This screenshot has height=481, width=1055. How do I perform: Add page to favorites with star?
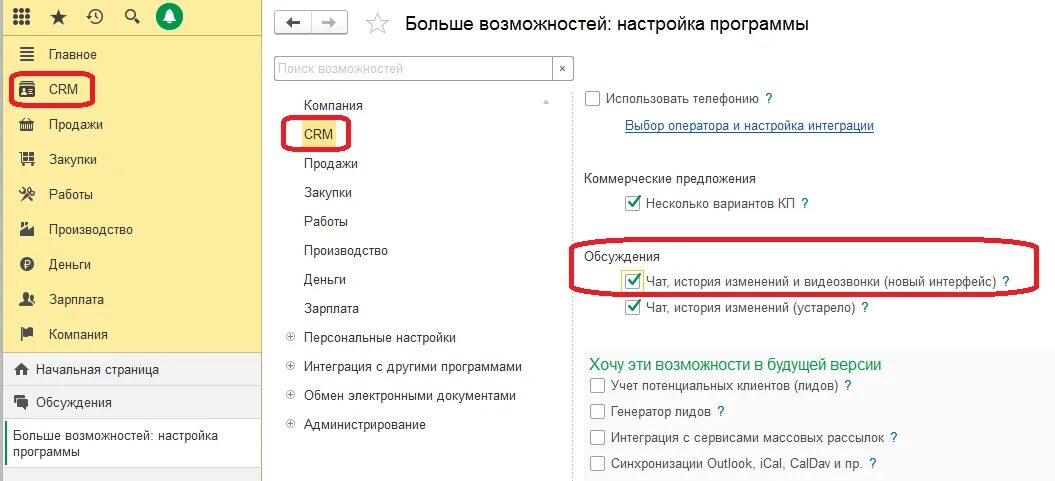377,24
